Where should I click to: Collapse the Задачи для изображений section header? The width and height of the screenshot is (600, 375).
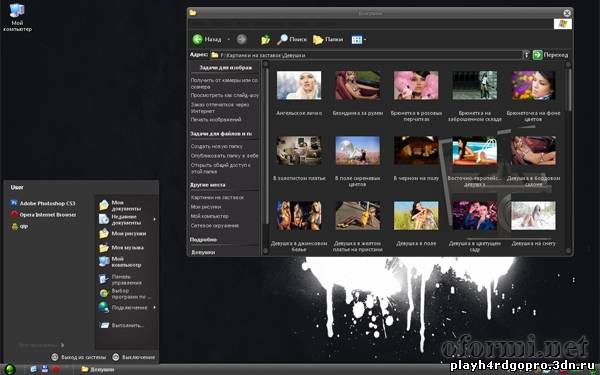tap(225, 67)
